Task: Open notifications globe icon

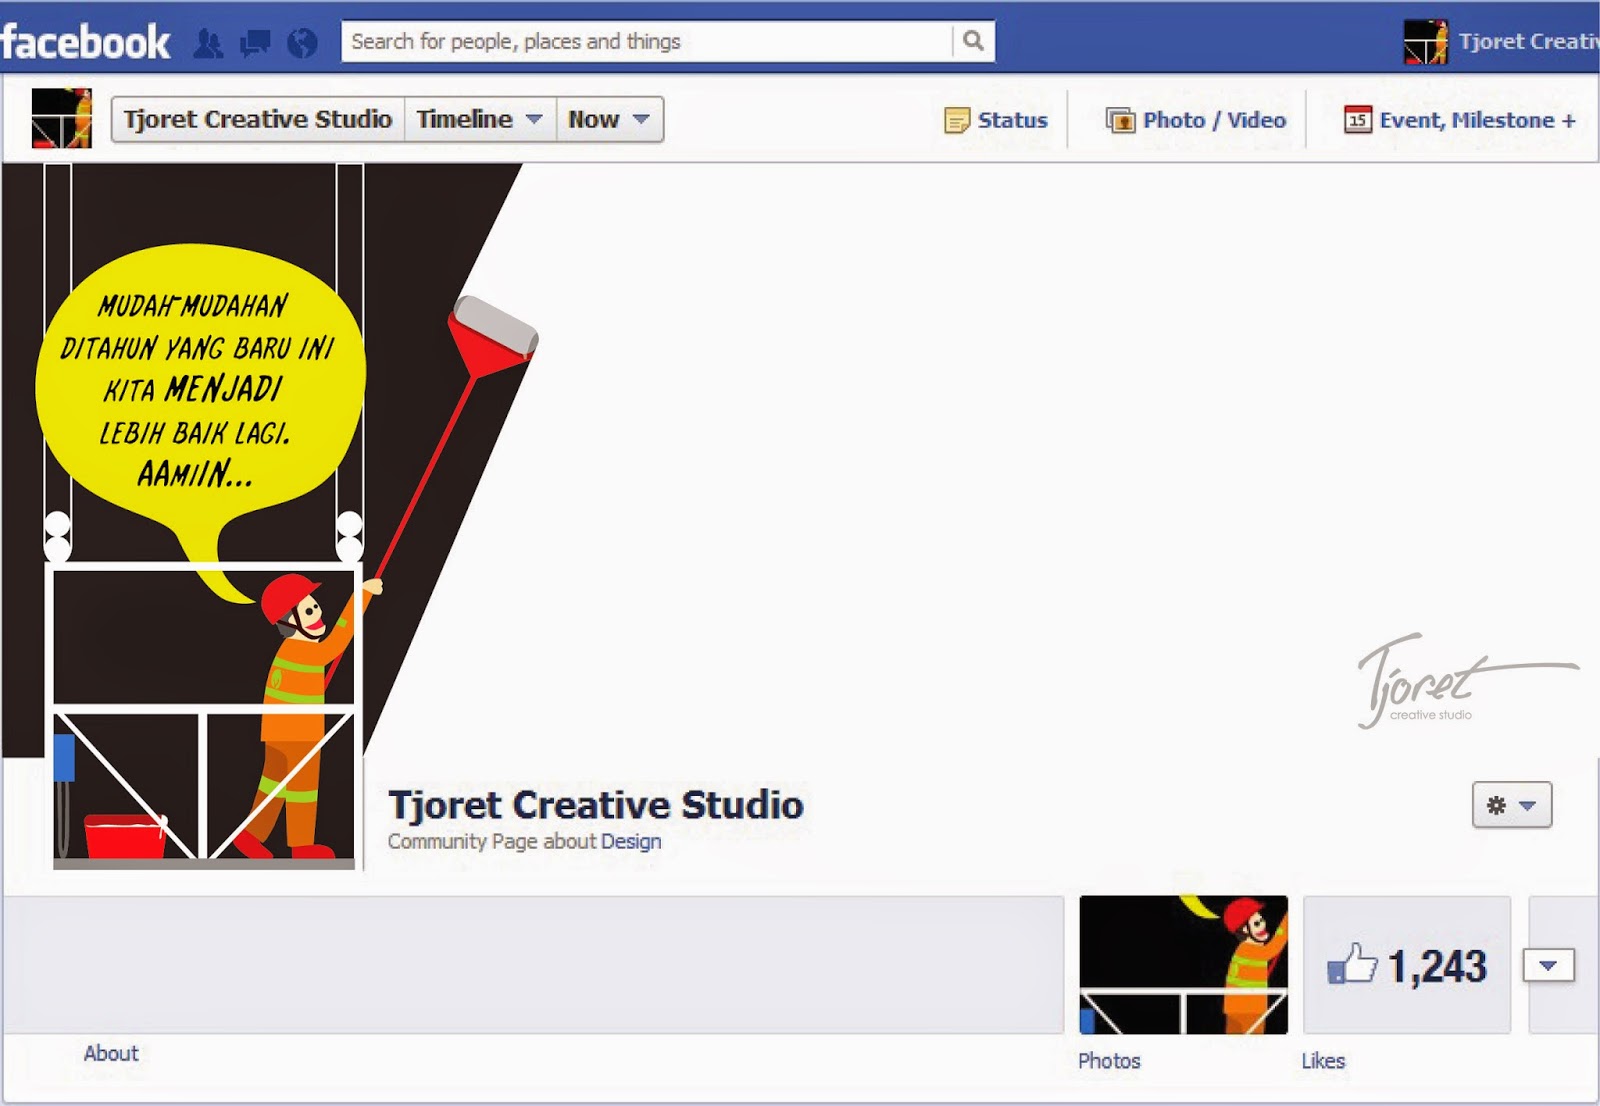Action: (302, 43)
